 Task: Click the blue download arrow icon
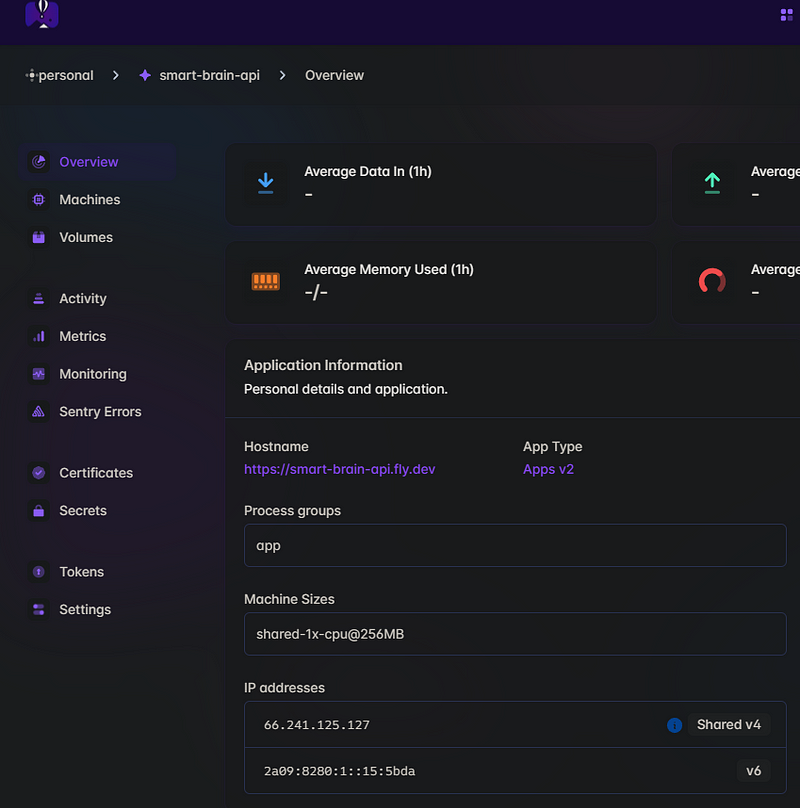tap(265, 183)
